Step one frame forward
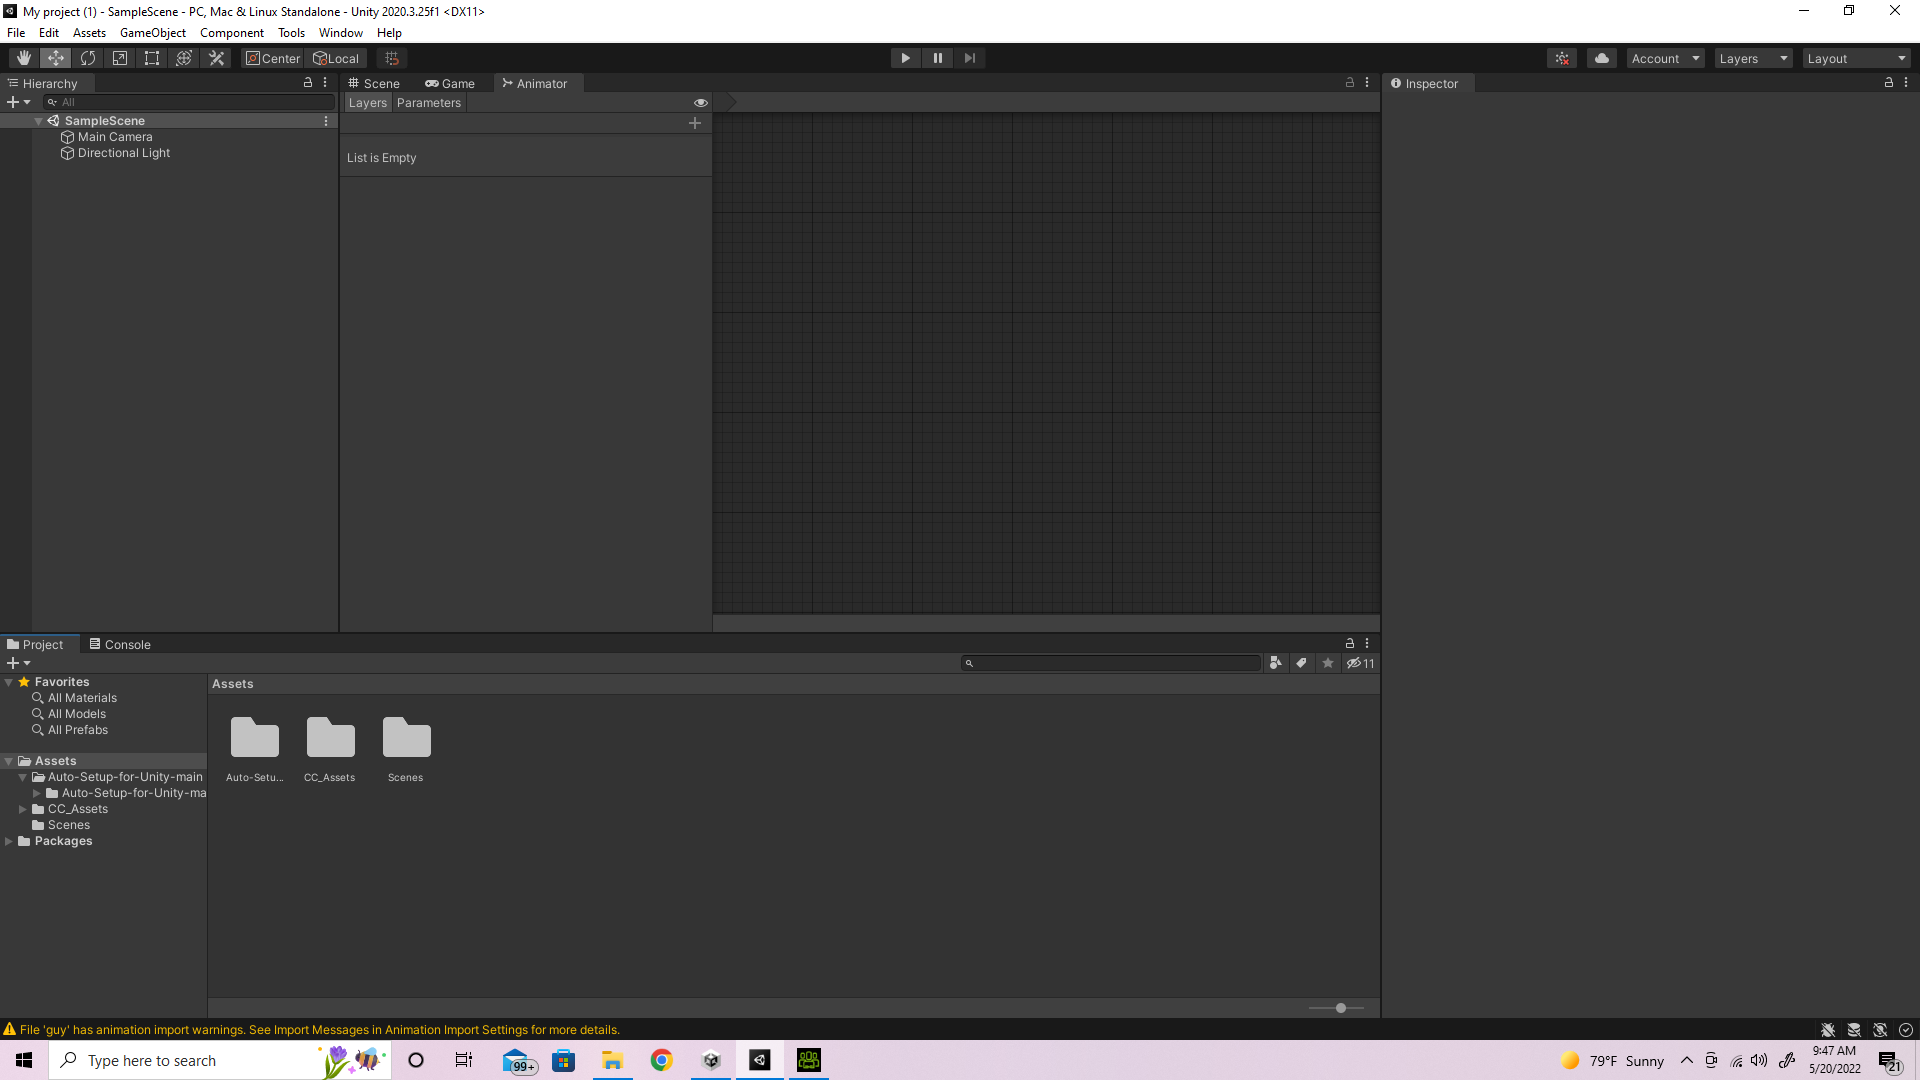Viewport: 1920px width, 1080px height. (x=970, y=58)
